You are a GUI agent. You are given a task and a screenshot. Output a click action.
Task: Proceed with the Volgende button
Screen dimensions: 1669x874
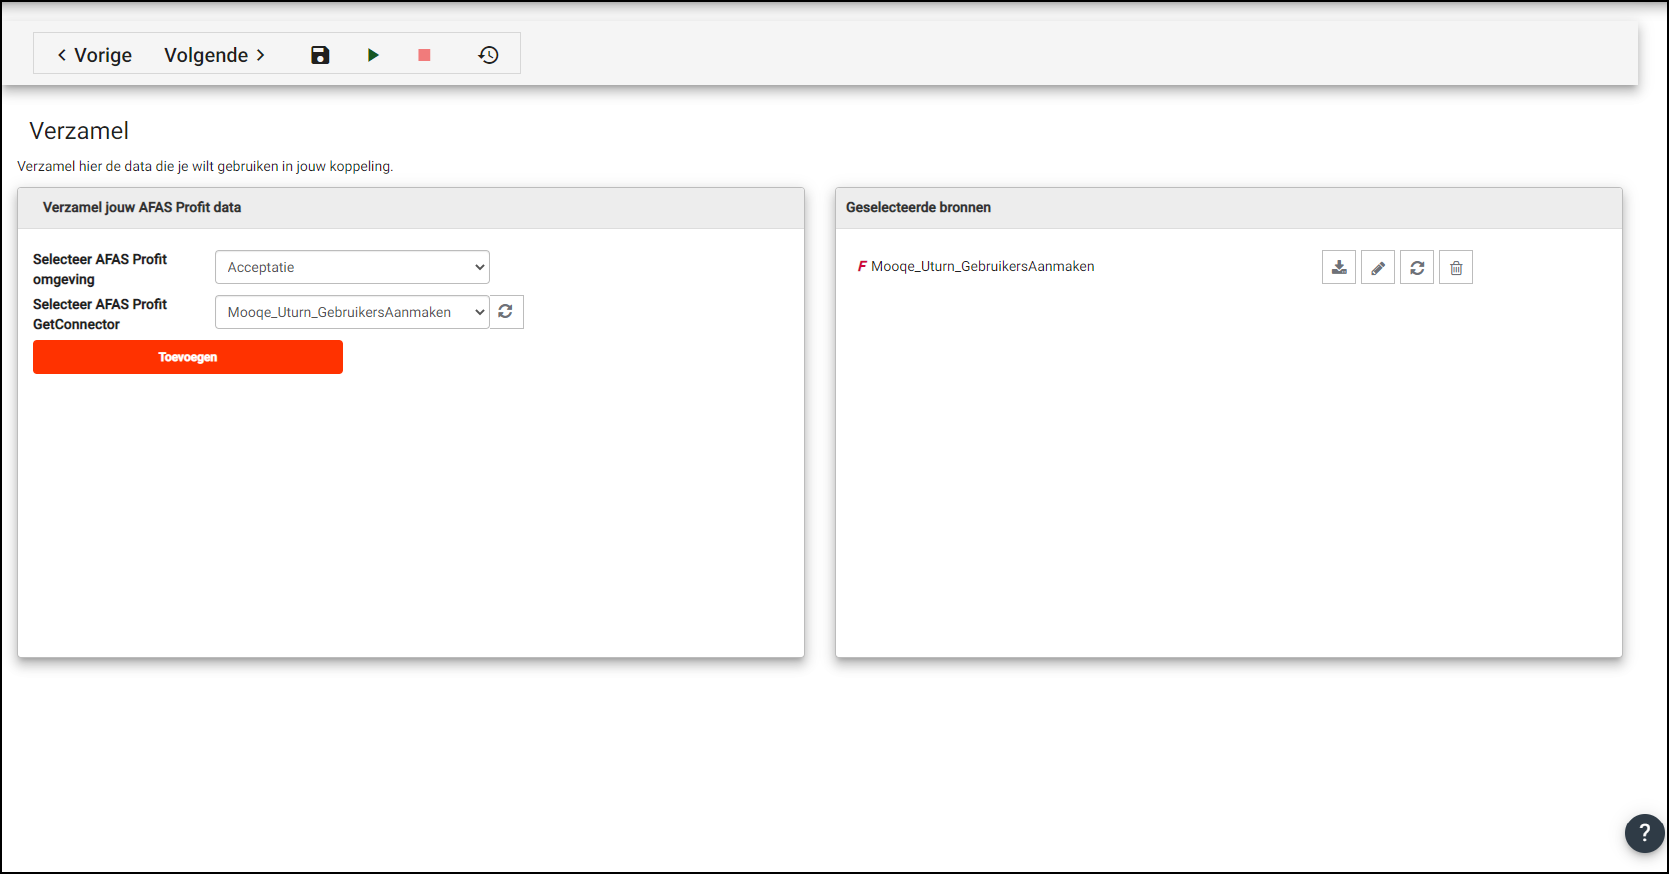214,55
